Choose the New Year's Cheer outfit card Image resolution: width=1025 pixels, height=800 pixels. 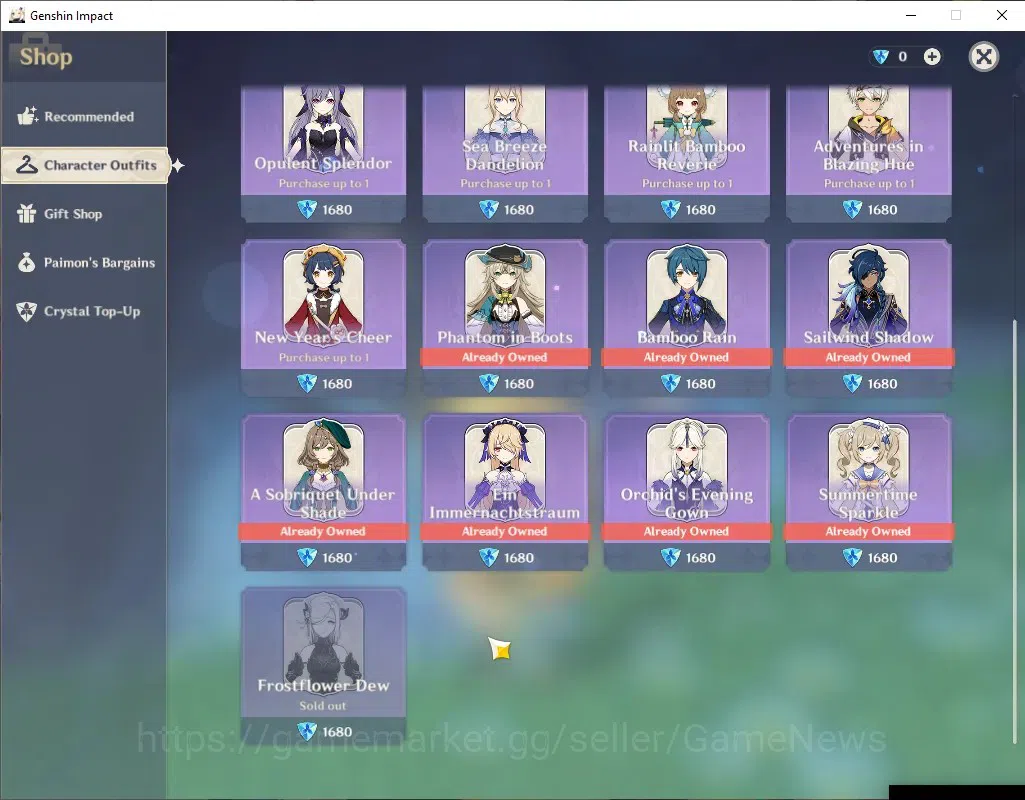tap(324, 318)
